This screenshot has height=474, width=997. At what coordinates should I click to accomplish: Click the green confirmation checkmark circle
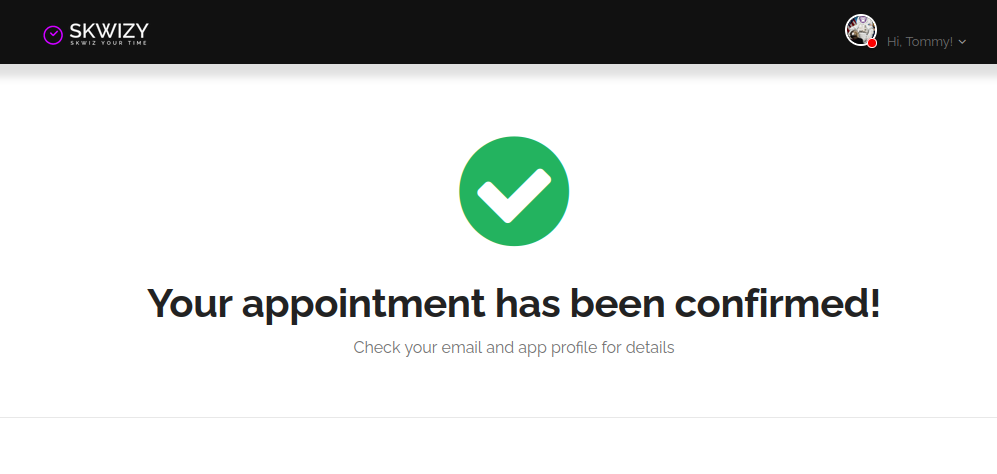click(514, 191)
